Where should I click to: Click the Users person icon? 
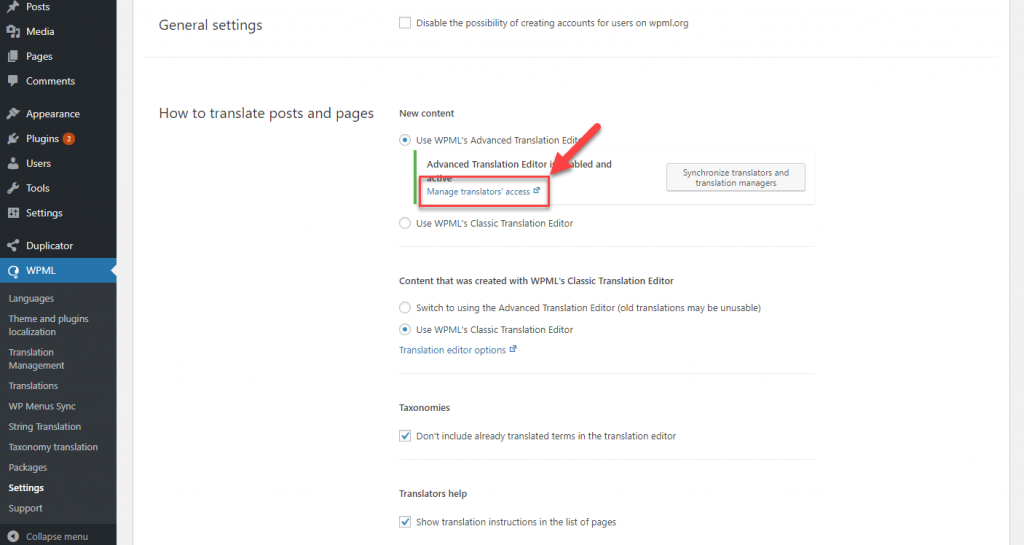click(x=13, y=163)
